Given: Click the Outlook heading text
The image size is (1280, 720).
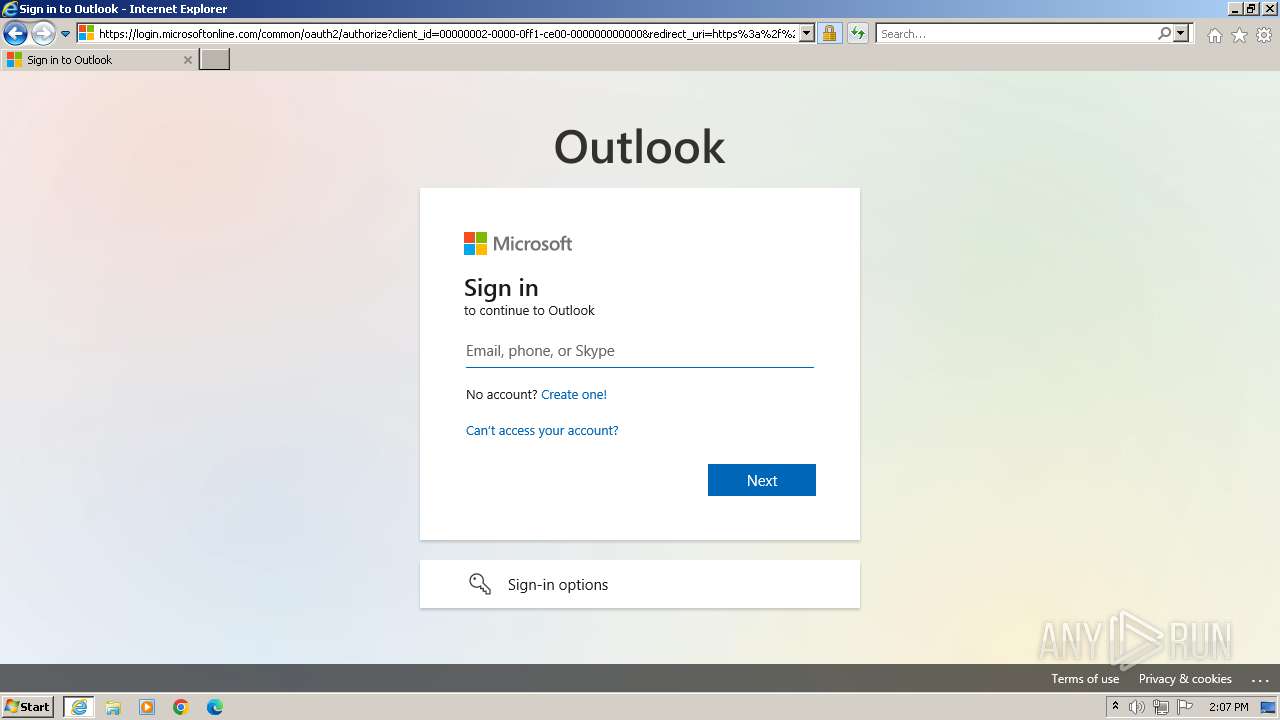Looking at the screenshot, I should 640,147.
